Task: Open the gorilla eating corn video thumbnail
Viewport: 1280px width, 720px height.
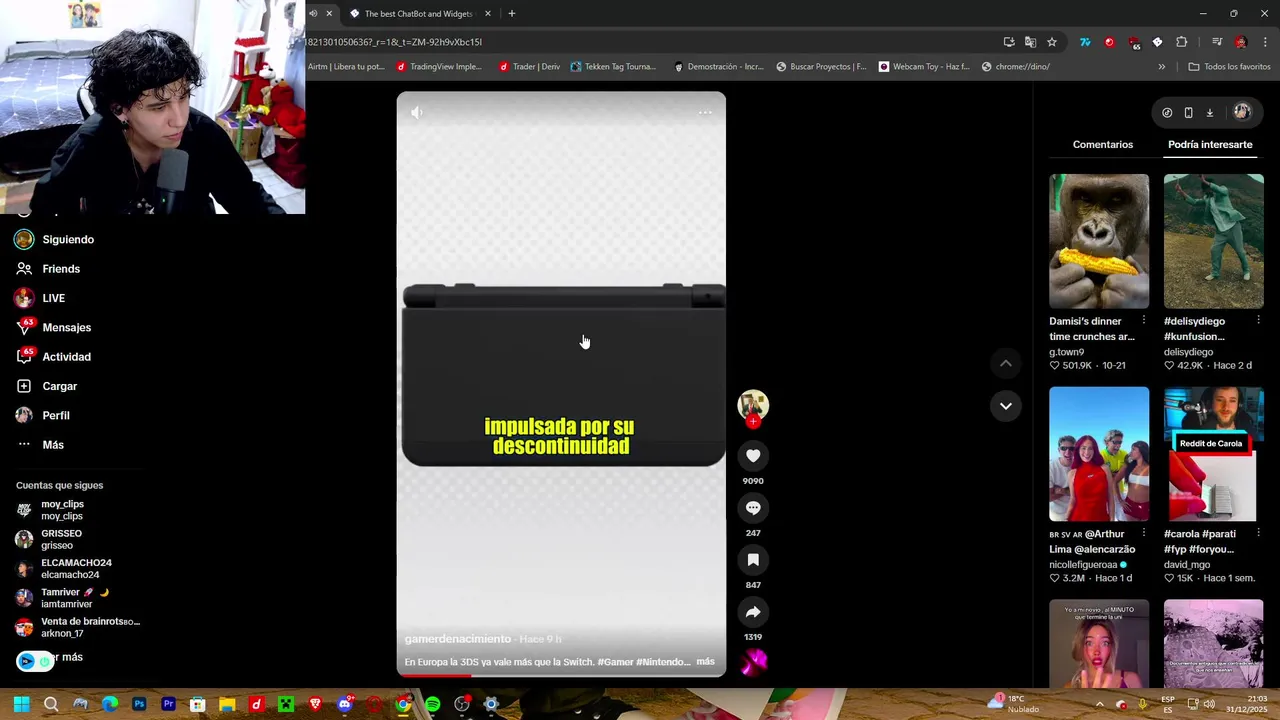Action: pos(1099,241)
